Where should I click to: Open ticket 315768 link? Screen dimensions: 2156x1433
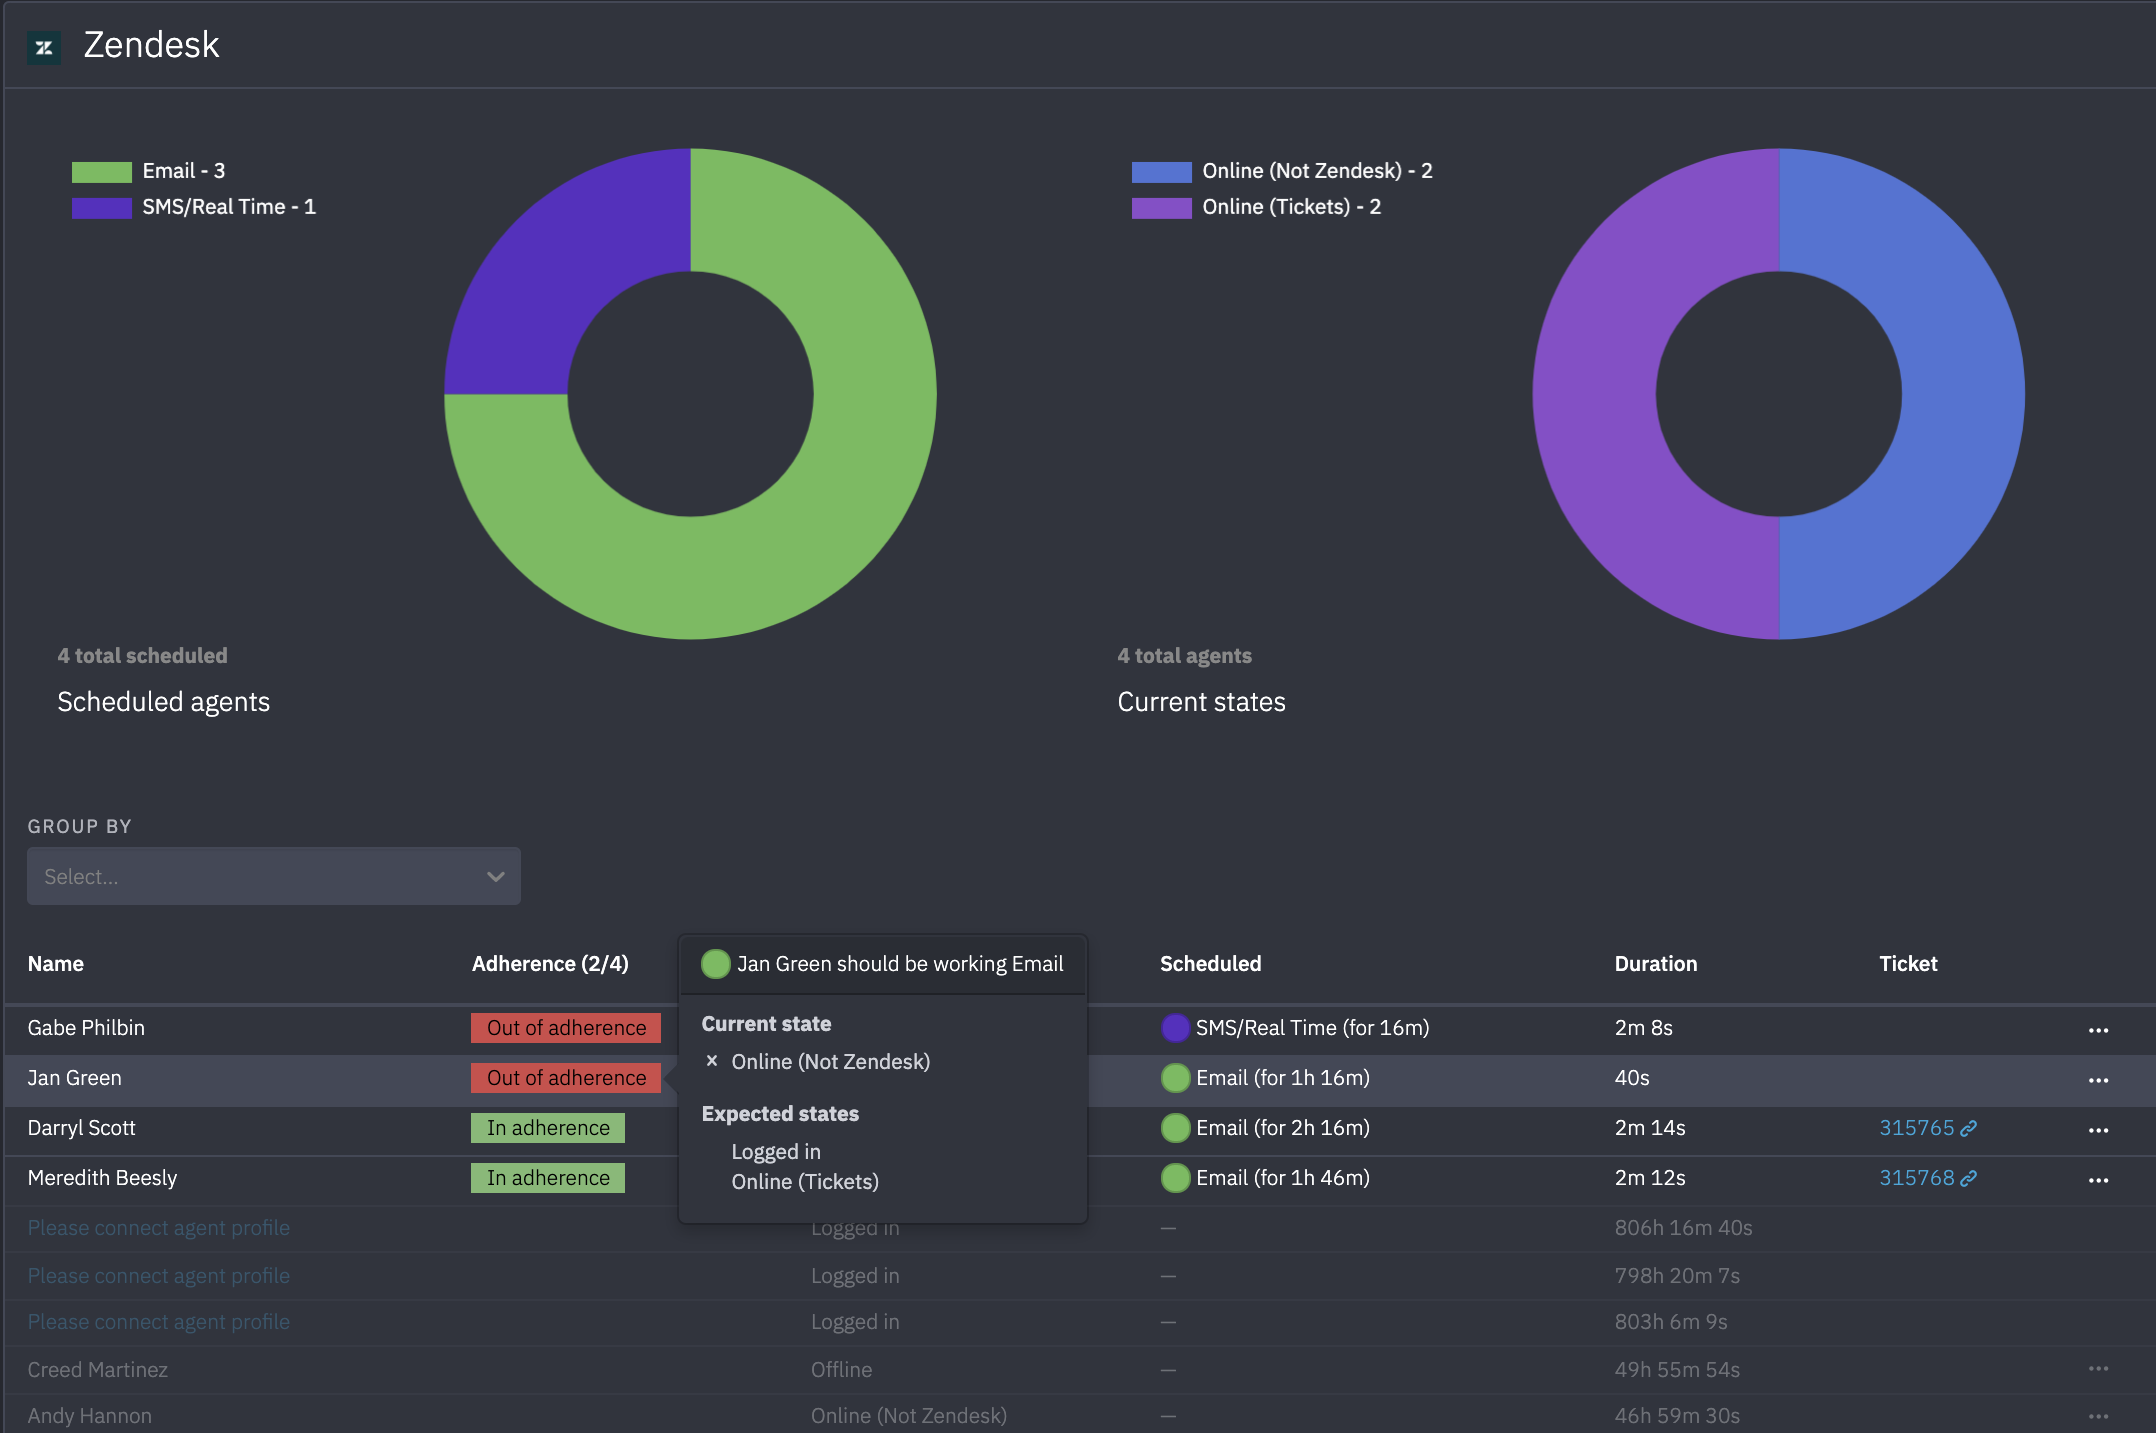click(1916, 1178)
